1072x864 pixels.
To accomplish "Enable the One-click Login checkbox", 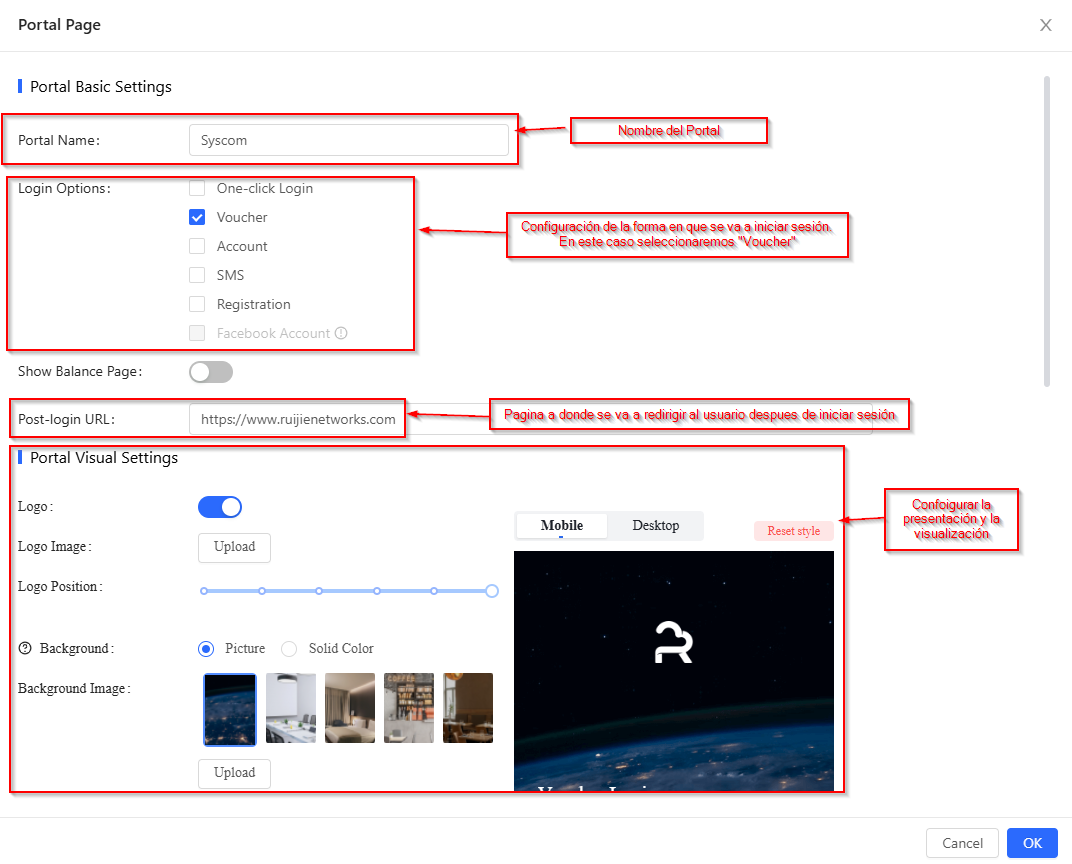I will (197, 188).
